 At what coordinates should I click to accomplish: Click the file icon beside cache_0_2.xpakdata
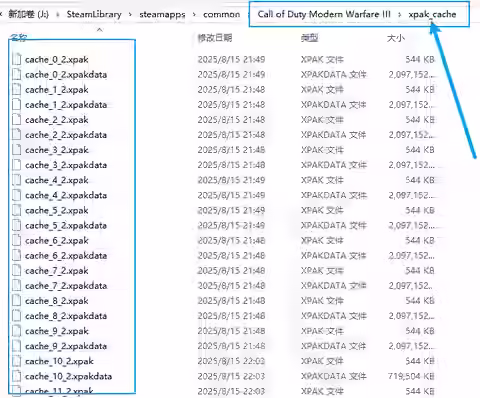pyautogui.click(x=16, y=74)
